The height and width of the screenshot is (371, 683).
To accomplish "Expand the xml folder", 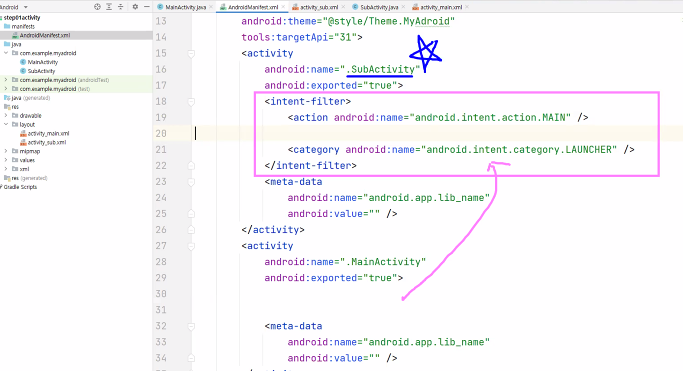I will click(6, 169).
